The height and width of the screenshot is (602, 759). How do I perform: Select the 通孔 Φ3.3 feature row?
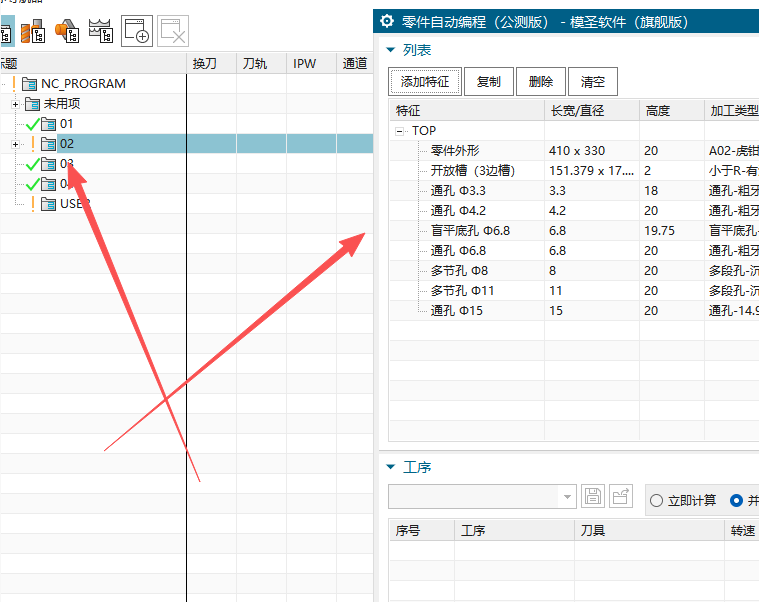coord(458,191)
